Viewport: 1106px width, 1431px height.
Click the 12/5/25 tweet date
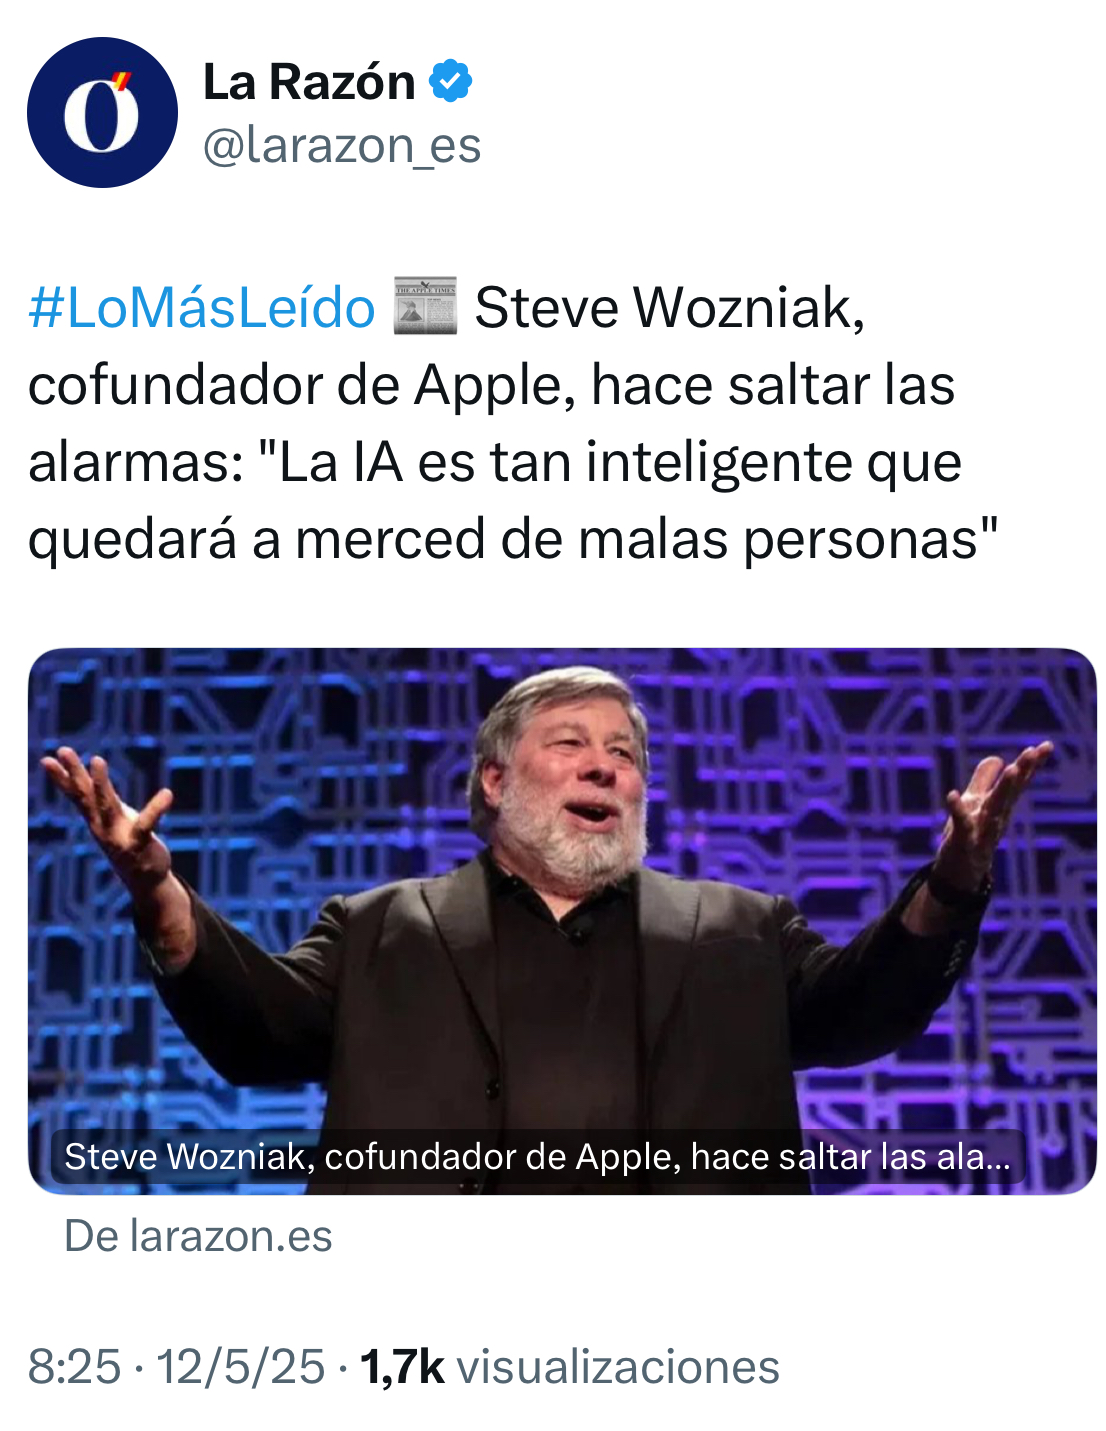[241, 1367]
